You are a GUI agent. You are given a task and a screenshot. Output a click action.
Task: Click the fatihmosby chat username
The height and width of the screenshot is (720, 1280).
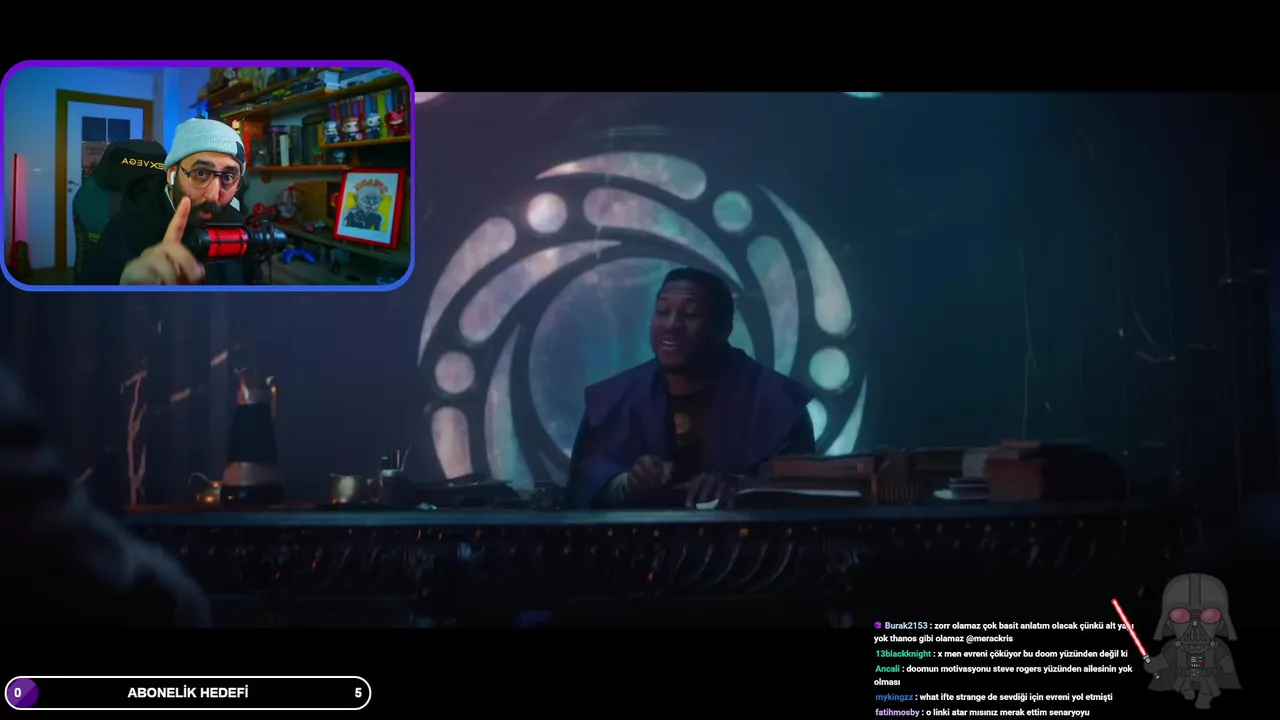pos(897,712)
